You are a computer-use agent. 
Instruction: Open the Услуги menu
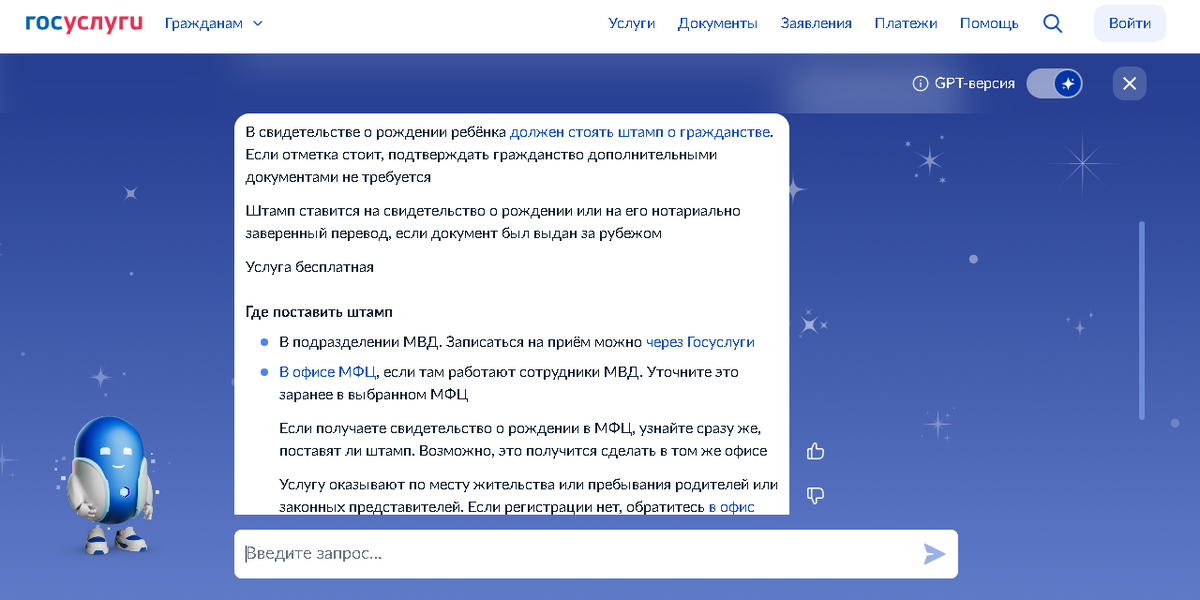click(x=632, y=23)
